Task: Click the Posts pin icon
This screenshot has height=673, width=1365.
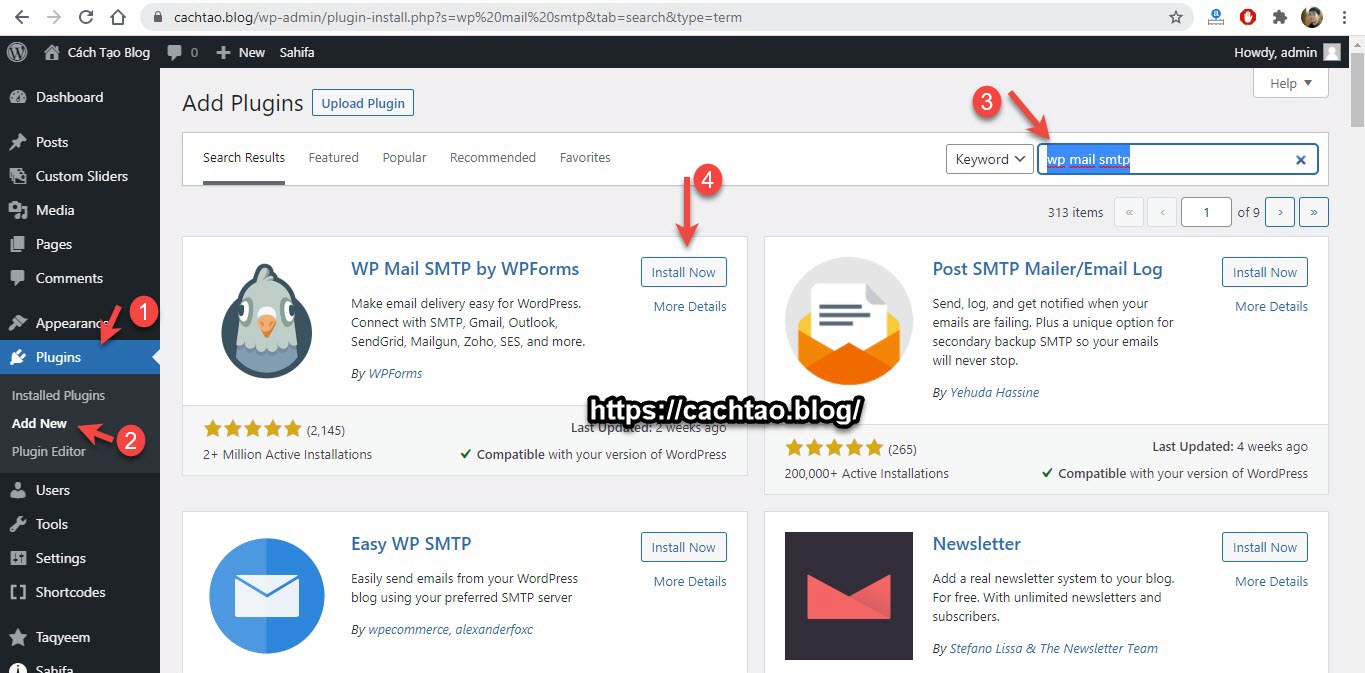Action: tap(17, 142)
